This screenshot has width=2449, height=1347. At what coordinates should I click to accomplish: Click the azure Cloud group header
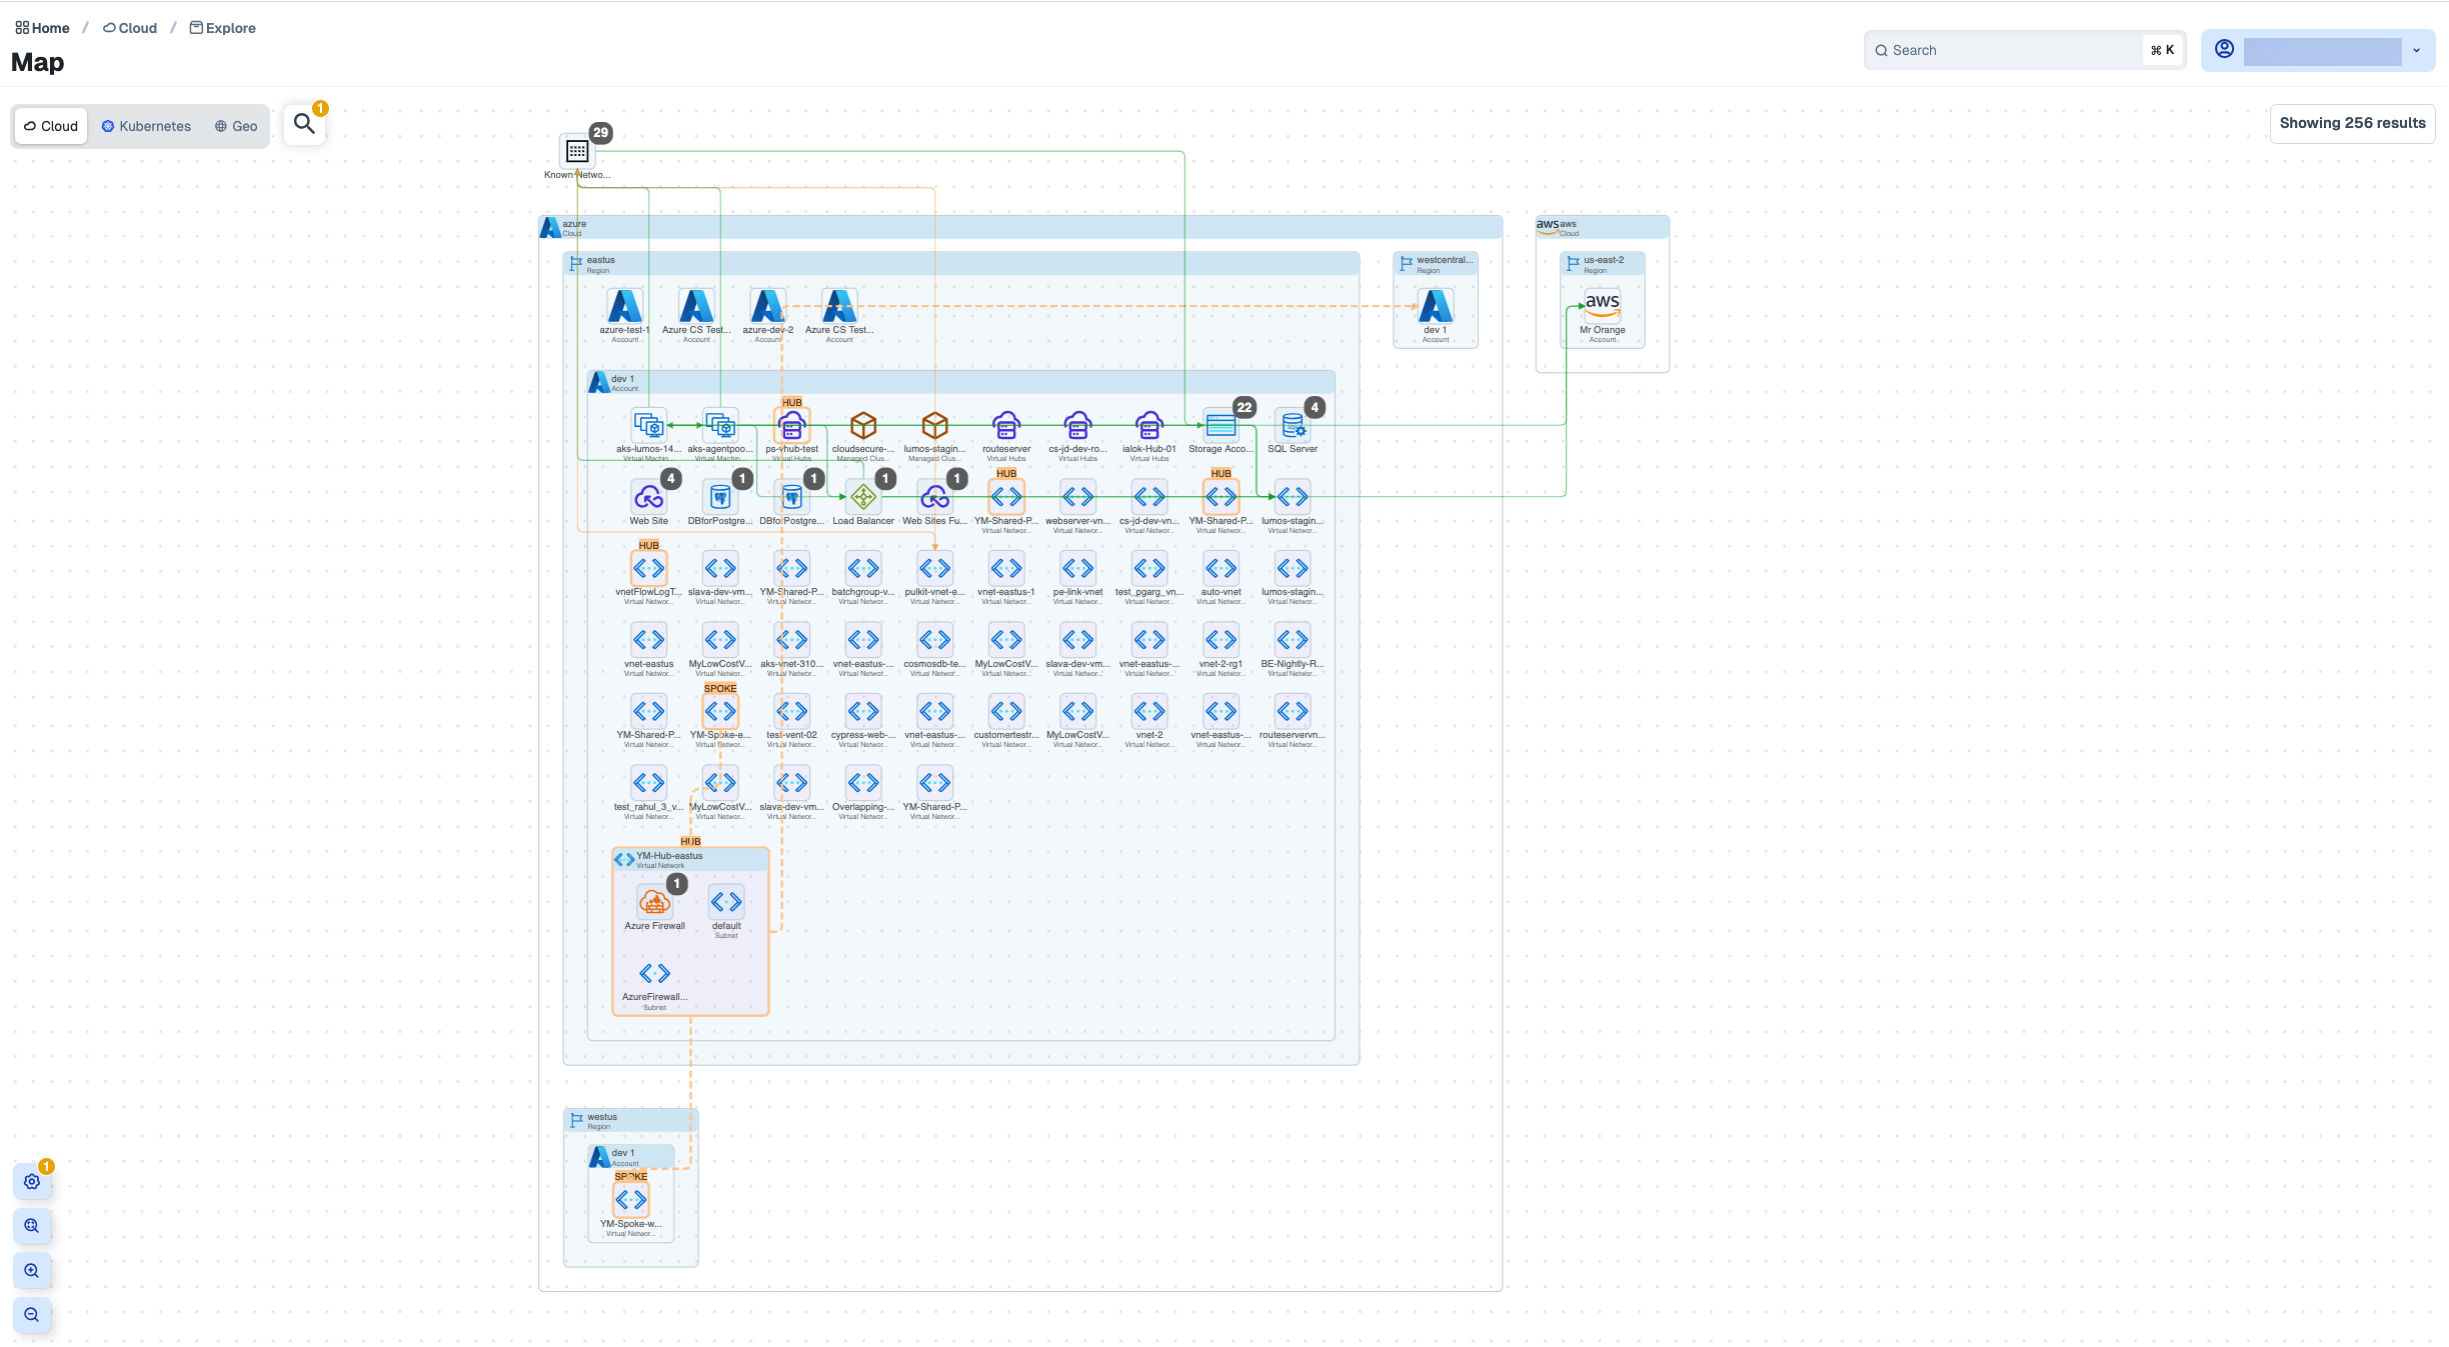1020,227
